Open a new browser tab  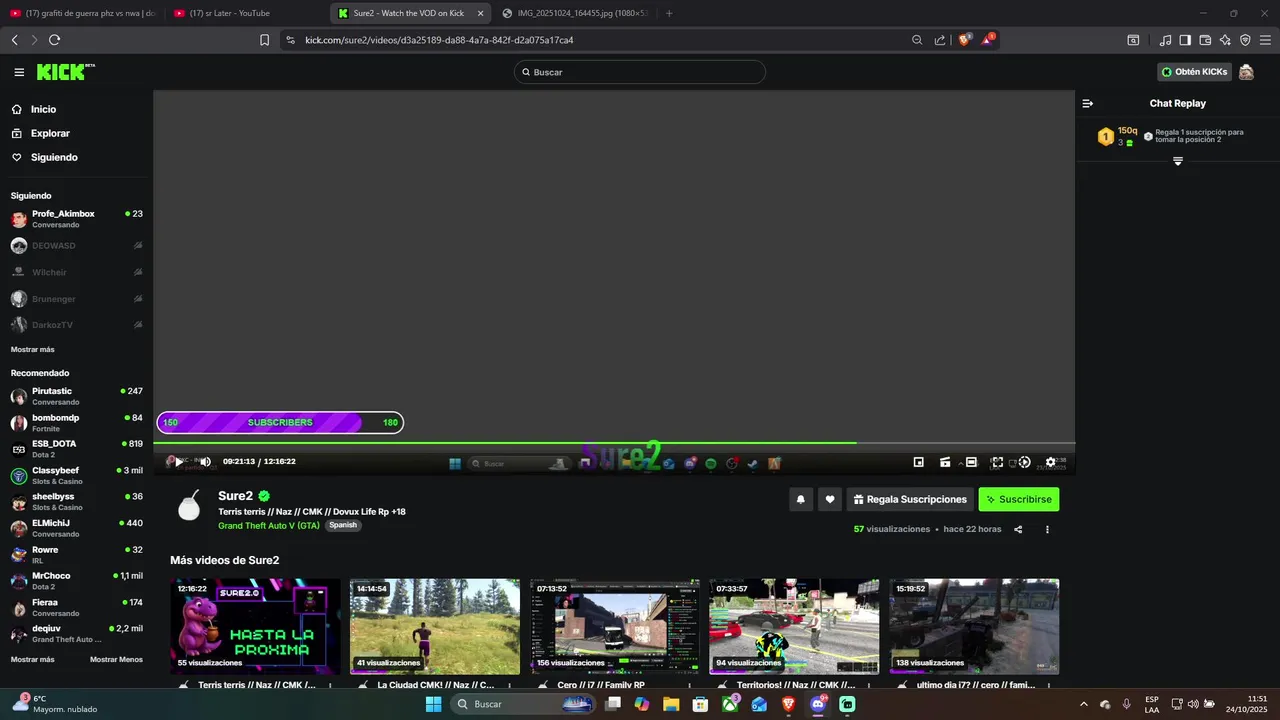point(669,13)
